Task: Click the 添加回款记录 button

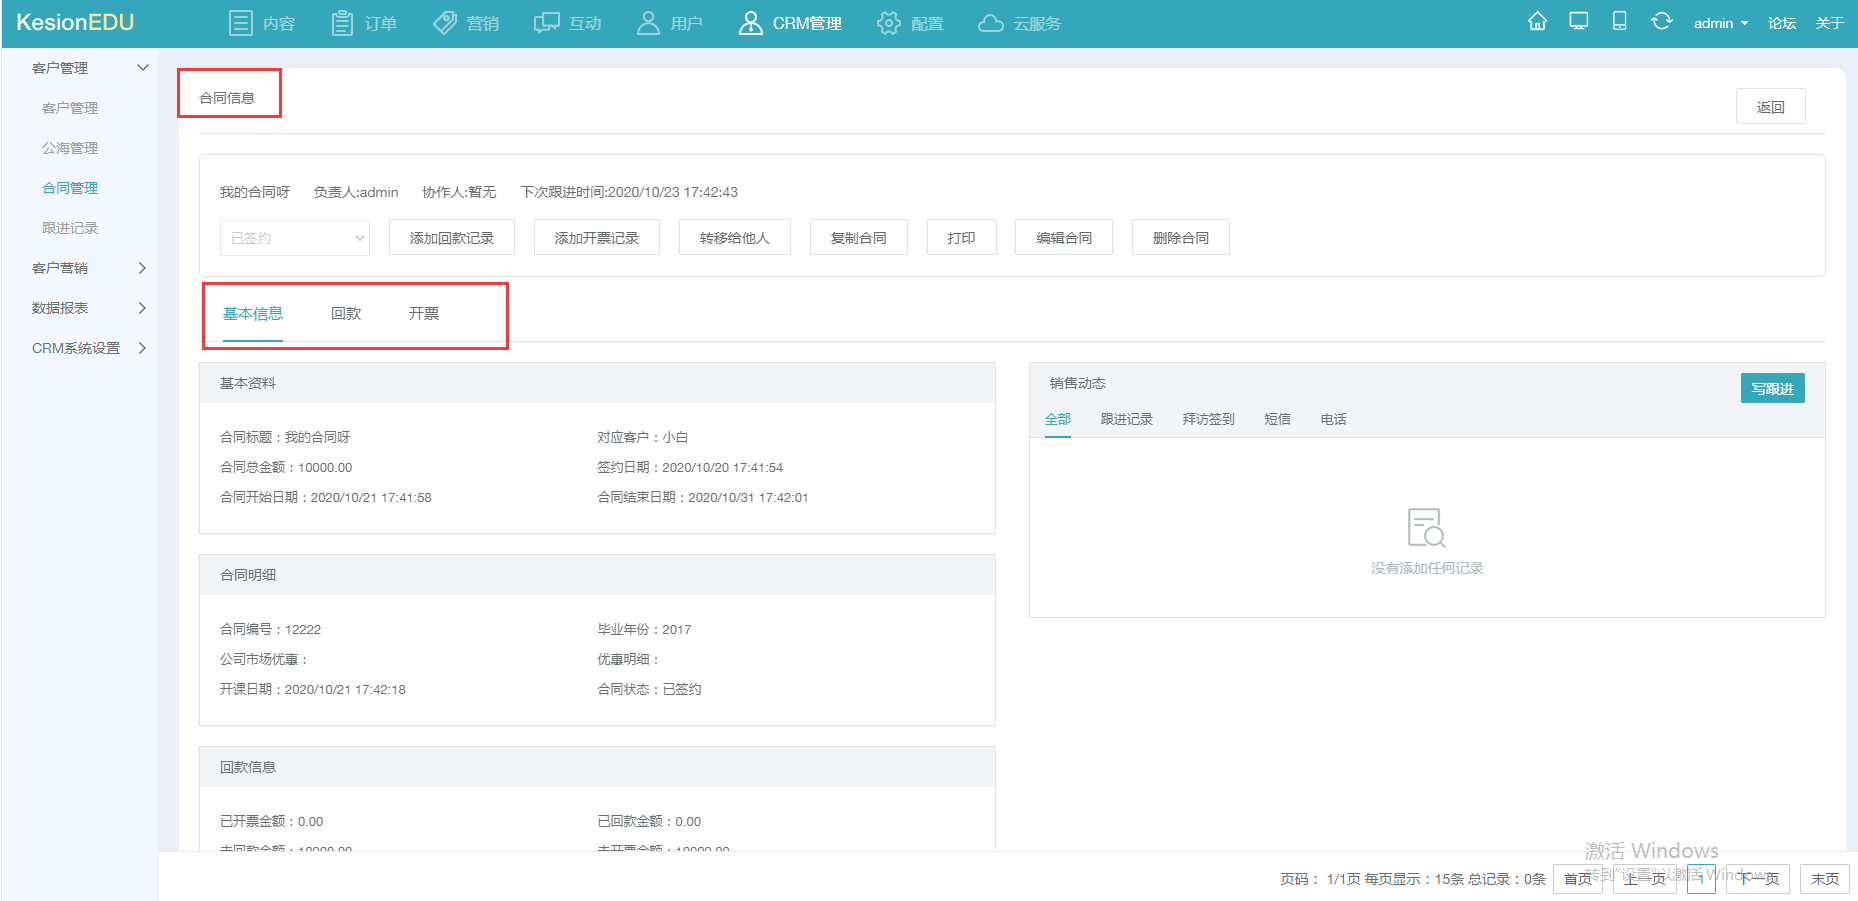Action: pyautogui.click(x=452, y=238)
